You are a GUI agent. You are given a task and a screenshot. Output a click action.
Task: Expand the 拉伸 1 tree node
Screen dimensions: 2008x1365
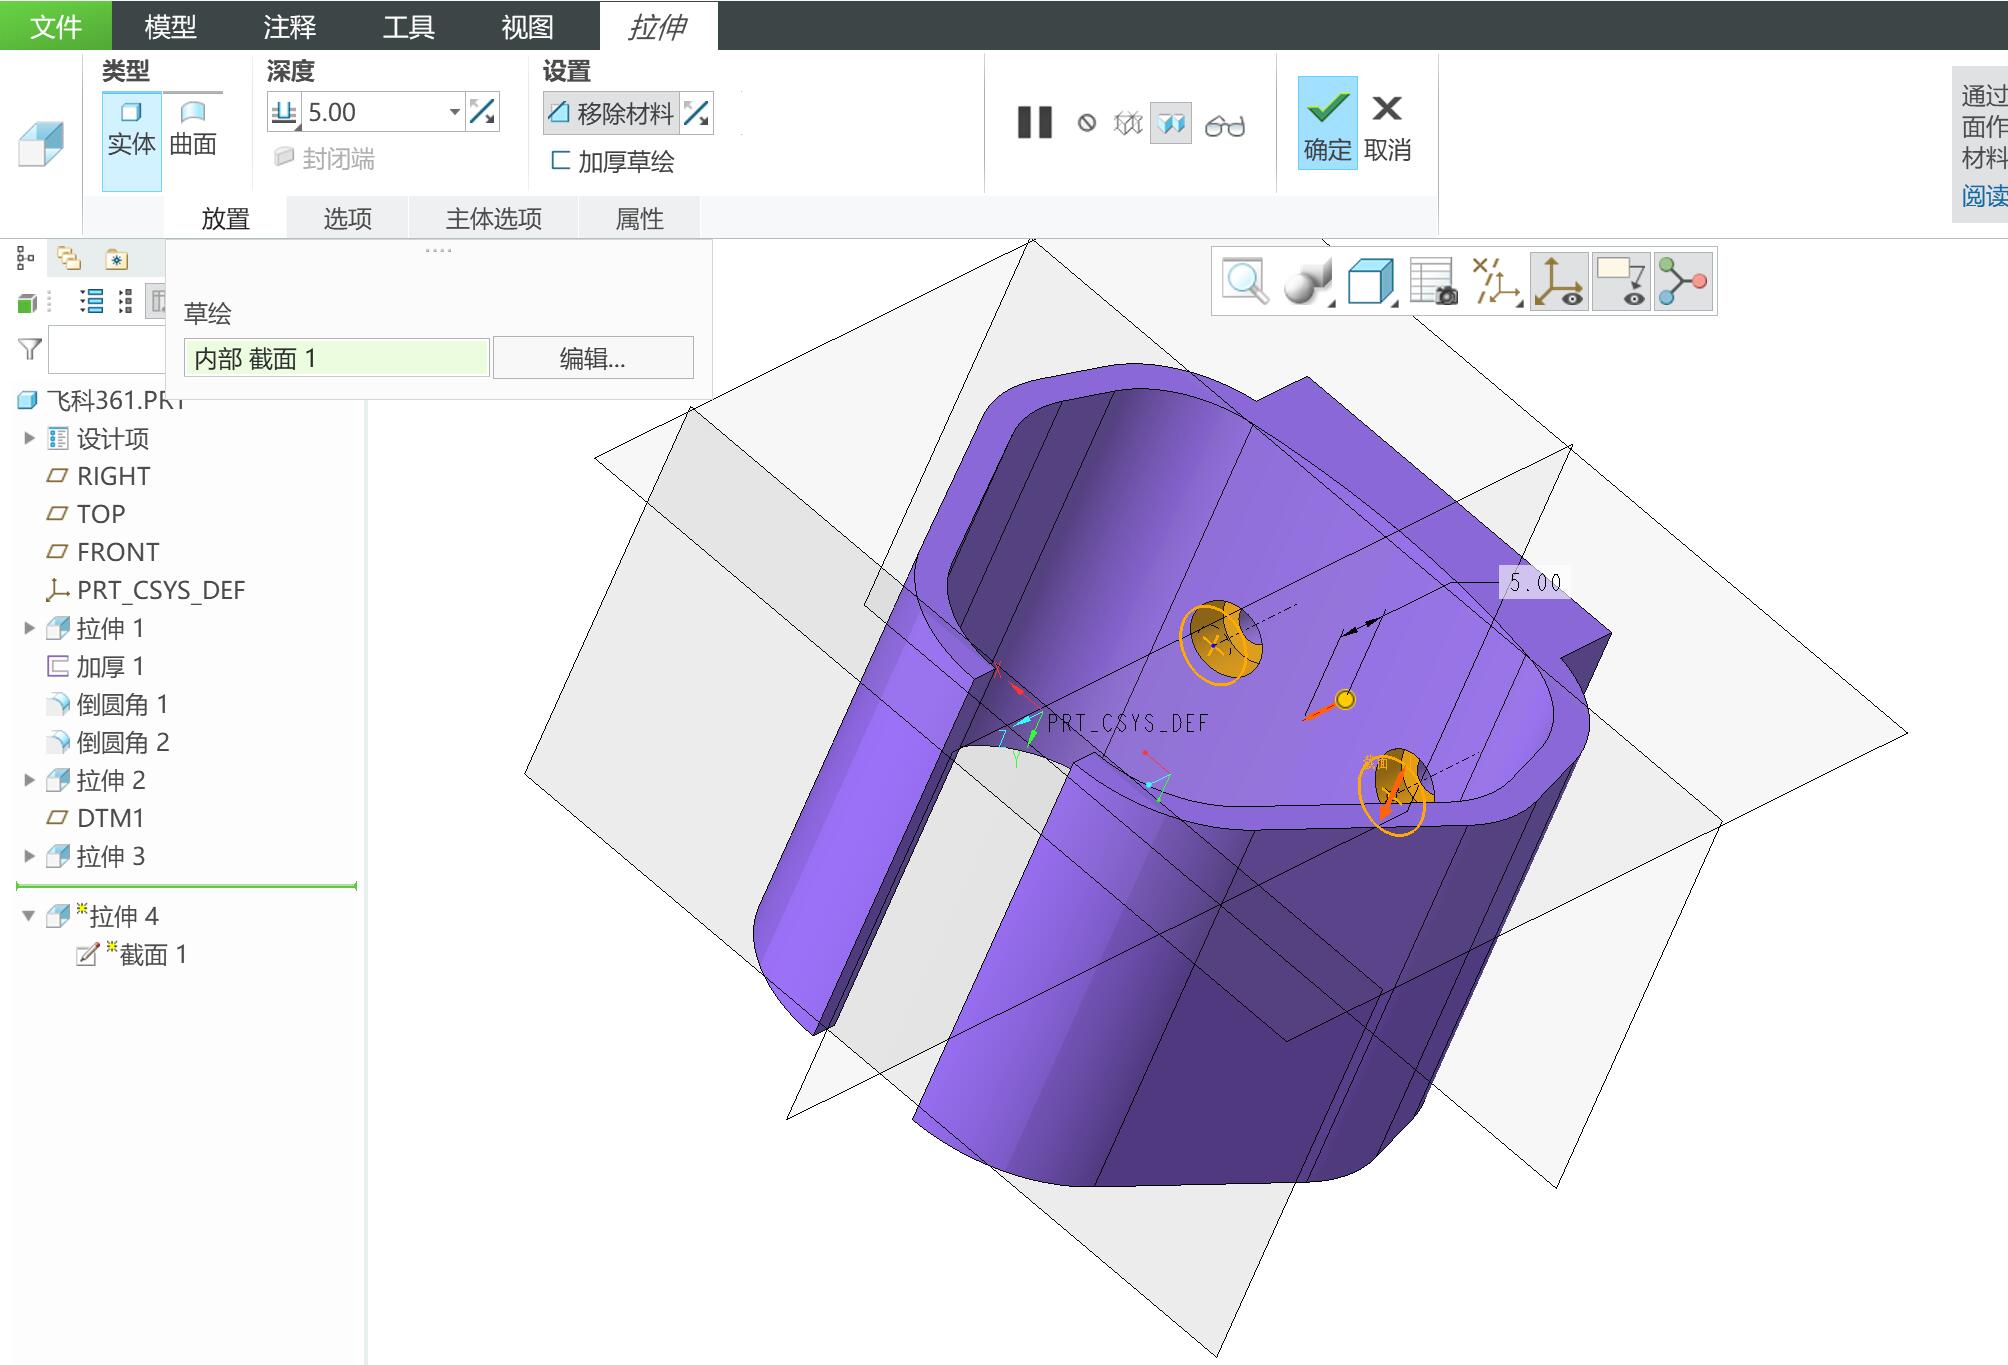click(x=29, y=628)
